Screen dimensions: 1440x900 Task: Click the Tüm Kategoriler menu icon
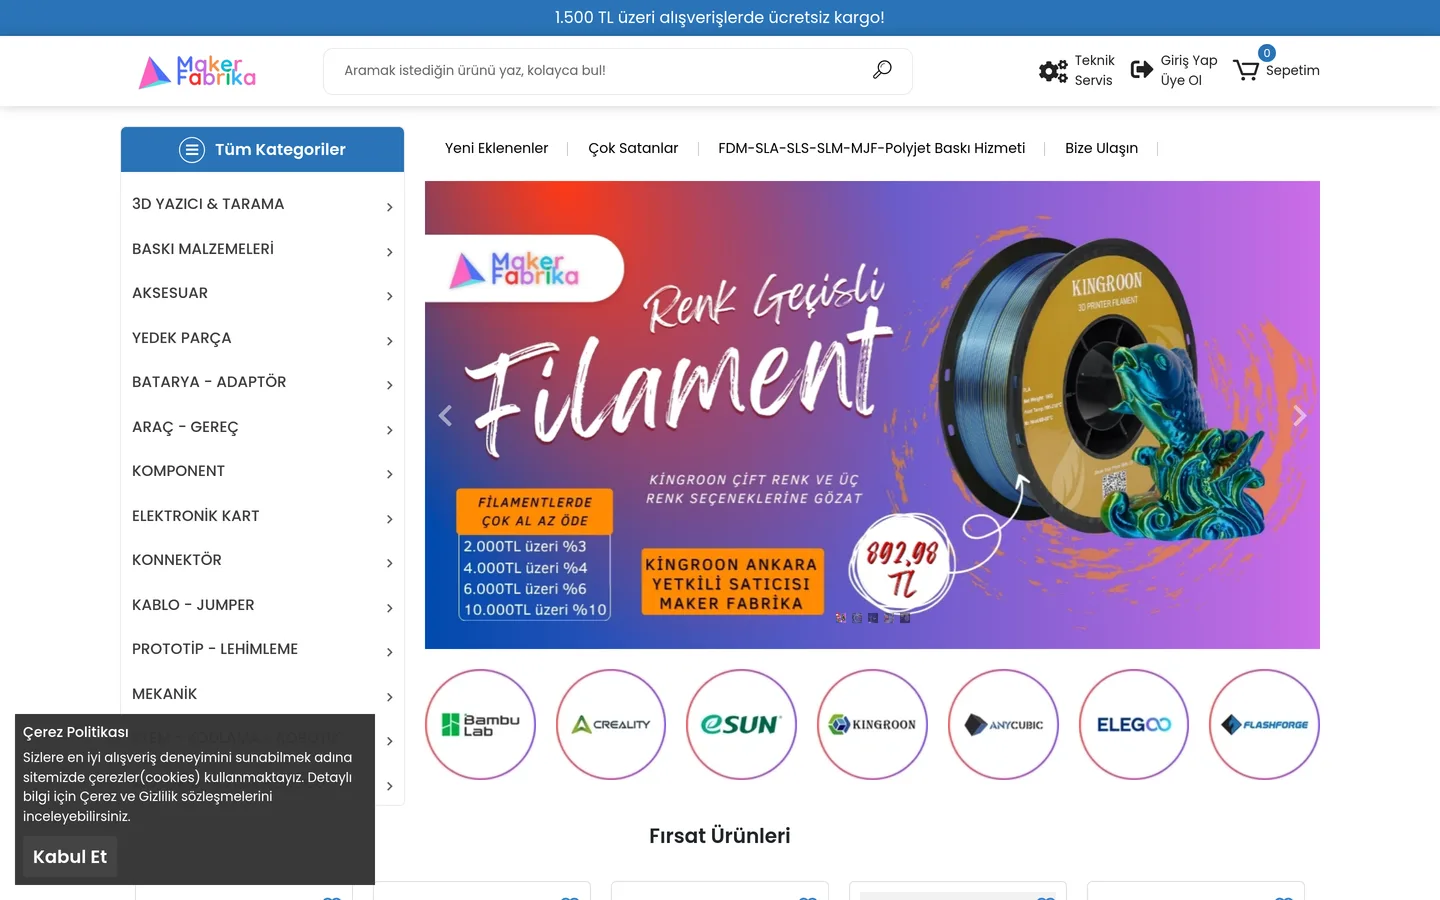[x=192, y=150]
